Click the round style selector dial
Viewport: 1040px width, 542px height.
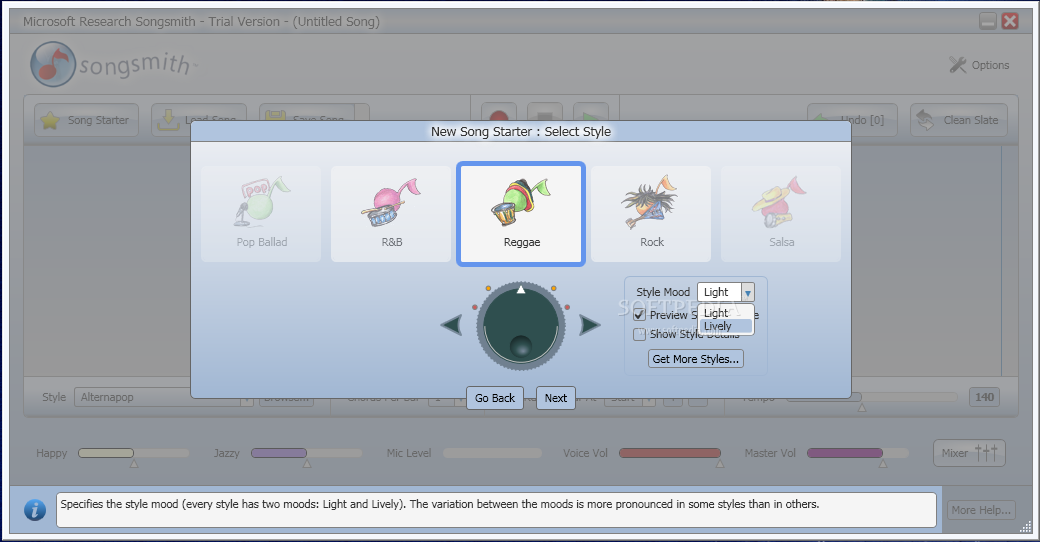521,326
